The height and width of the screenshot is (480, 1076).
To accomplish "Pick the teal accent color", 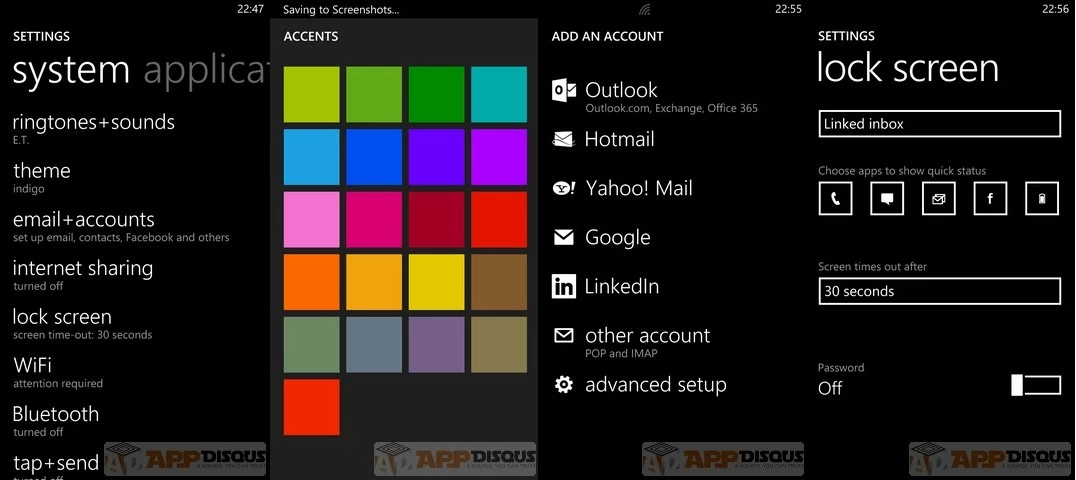I will [499, 95].
